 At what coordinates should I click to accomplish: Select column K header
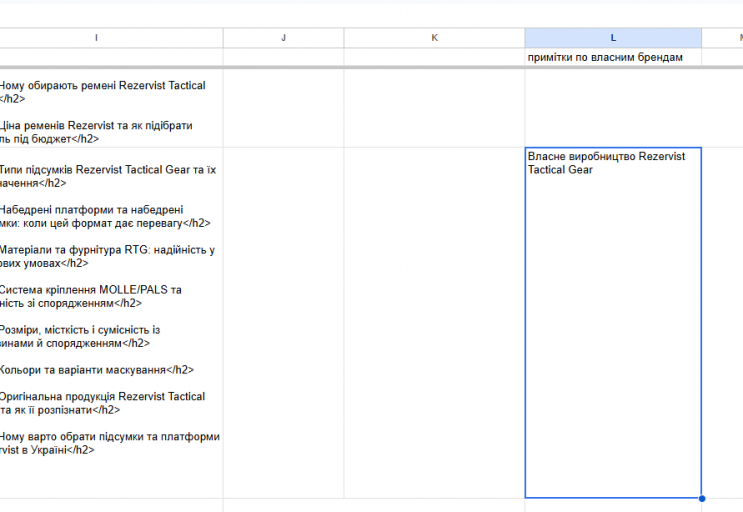click(x=434, y=38)
